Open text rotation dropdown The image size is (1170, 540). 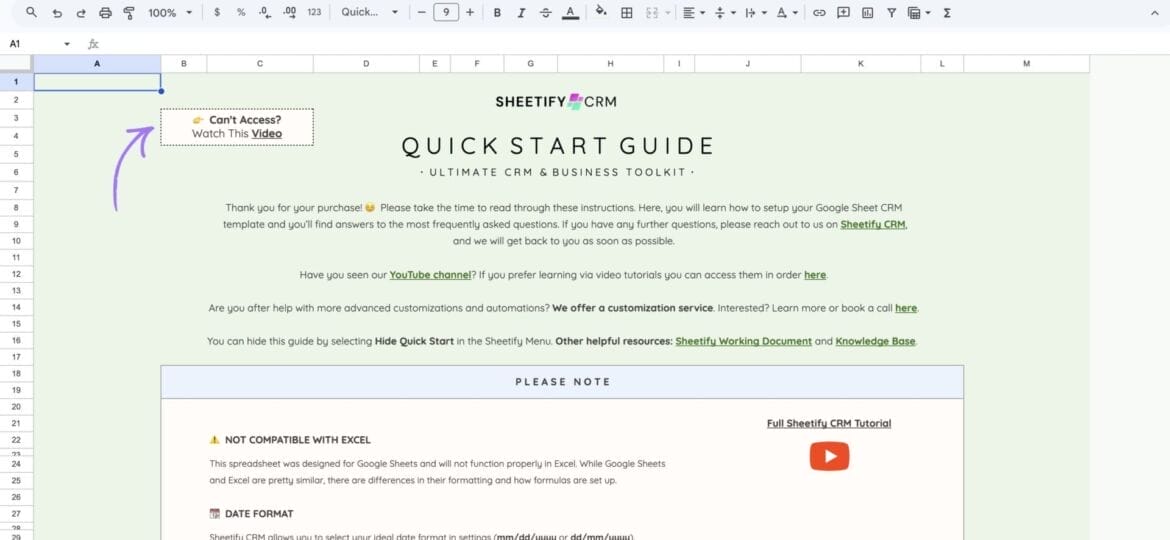787,13
